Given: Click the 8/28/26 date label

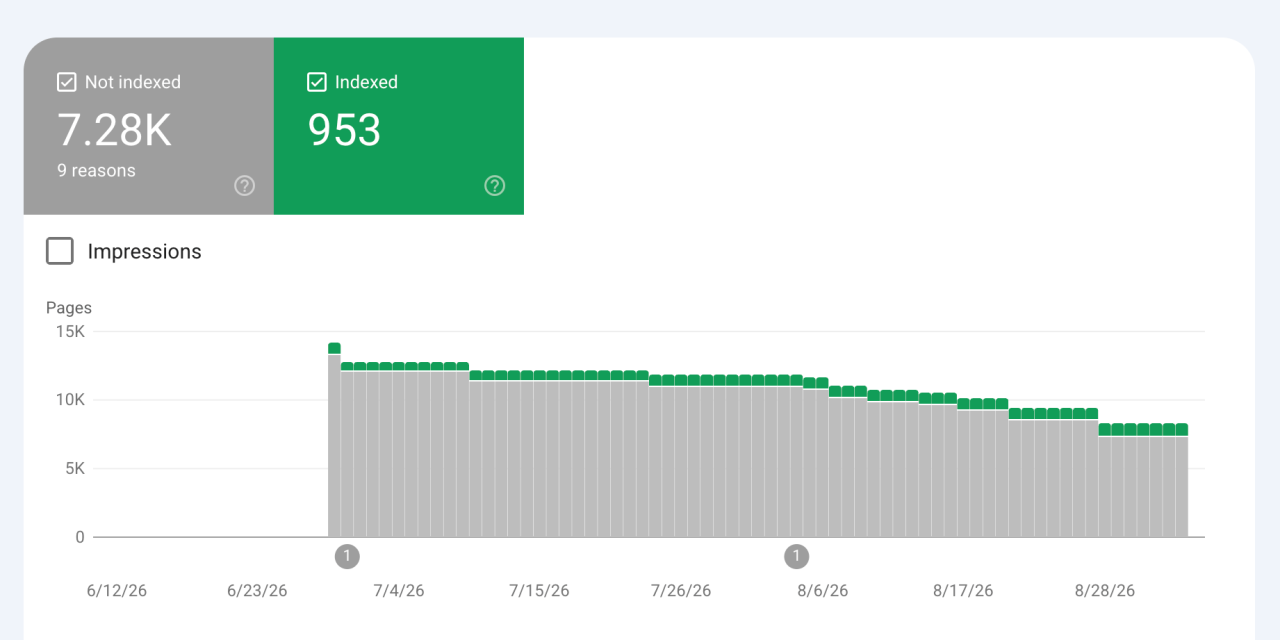Looking at the screenshot, I should (1105, 591).
